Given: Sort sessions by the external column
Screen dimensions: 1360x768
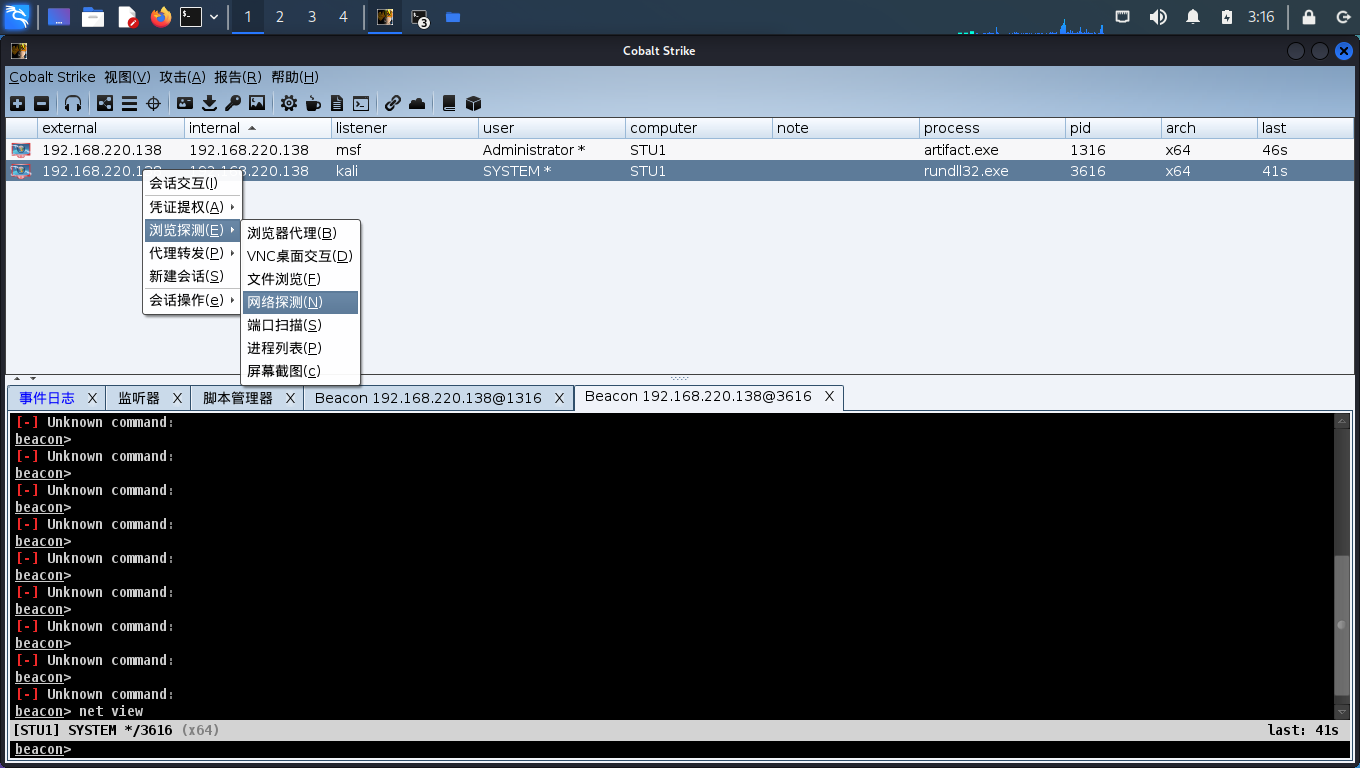Looking at the screenshot, I should tap(111, 128).
